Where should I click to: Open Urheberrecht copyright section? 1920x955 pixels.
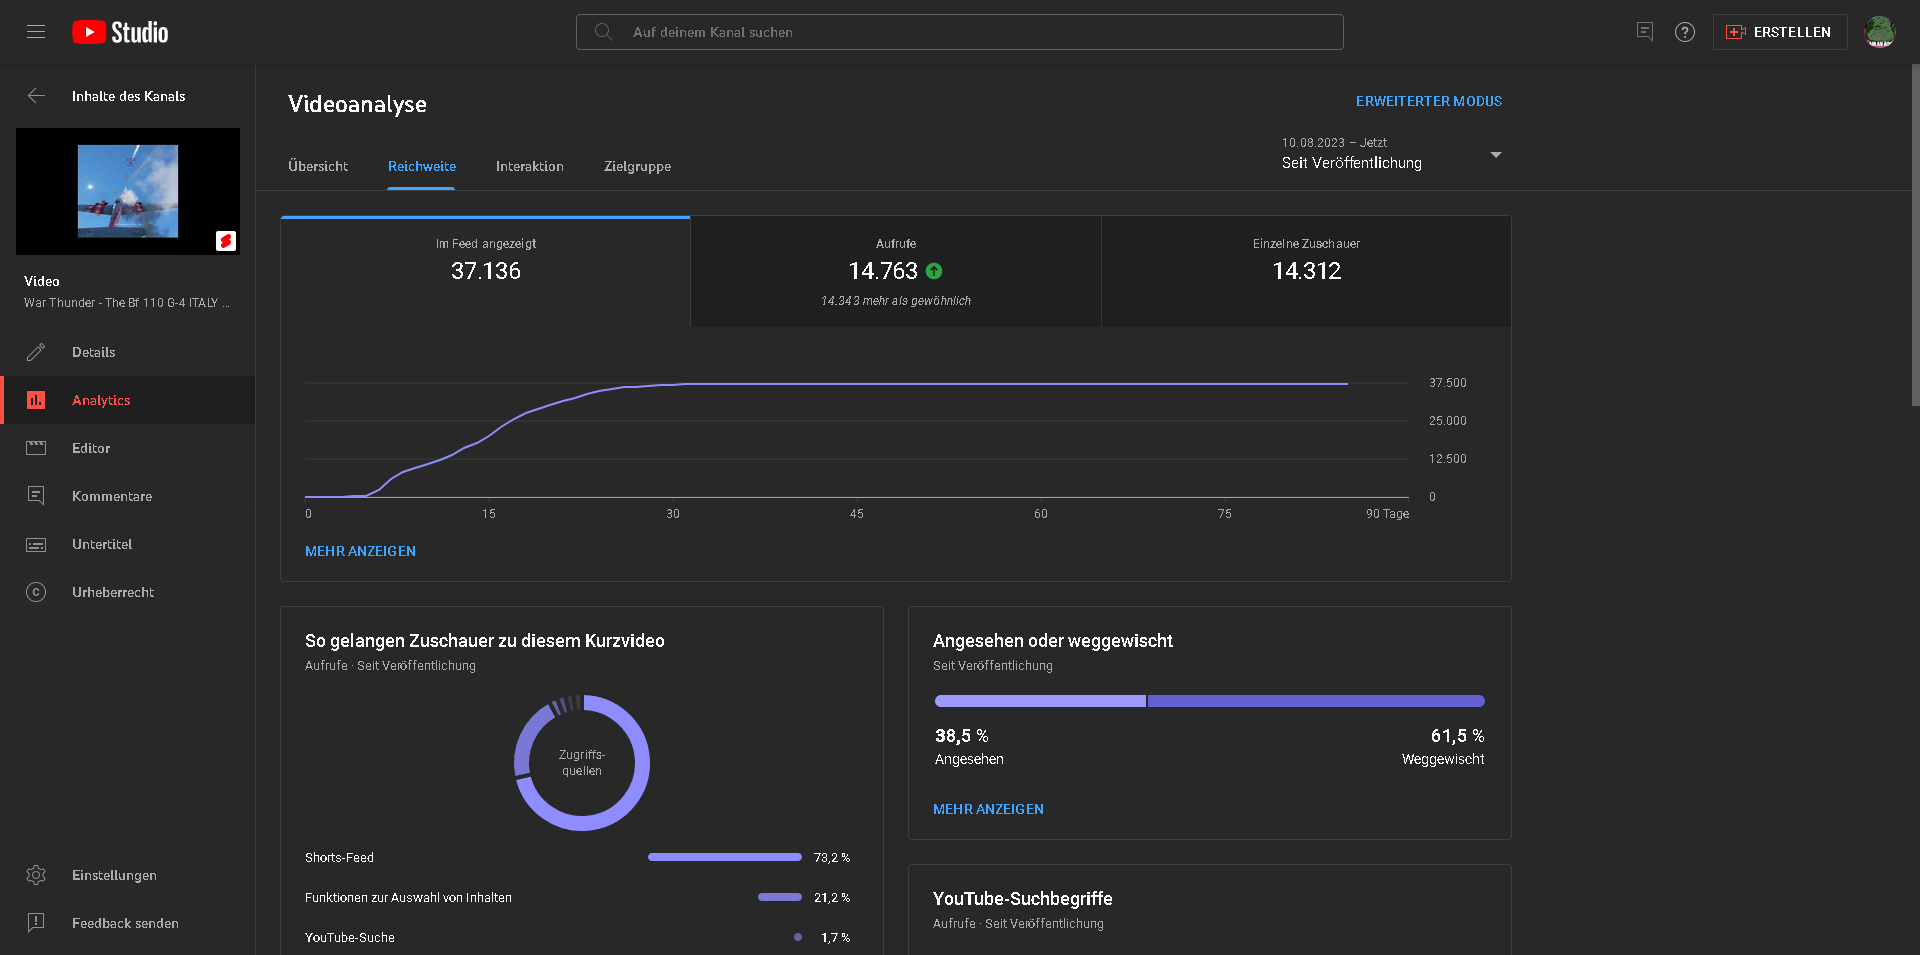(112, 592)
